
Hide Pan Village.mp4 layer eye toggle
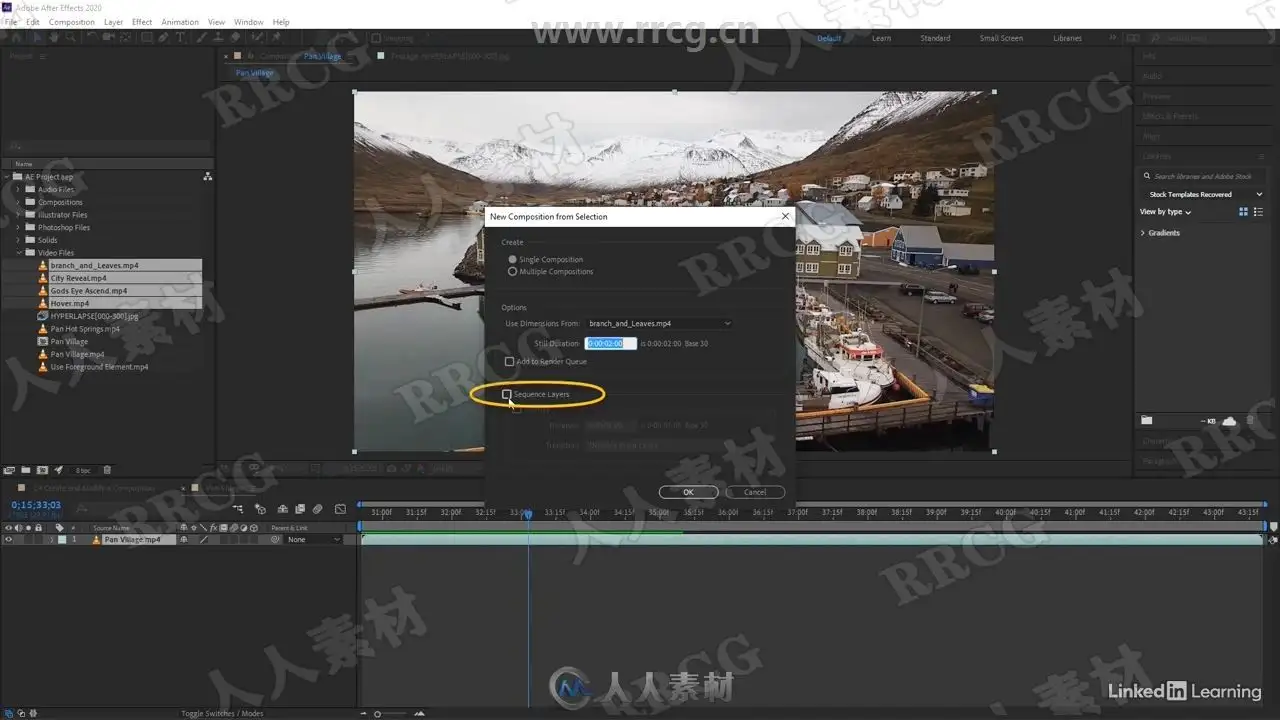point(8,539)
